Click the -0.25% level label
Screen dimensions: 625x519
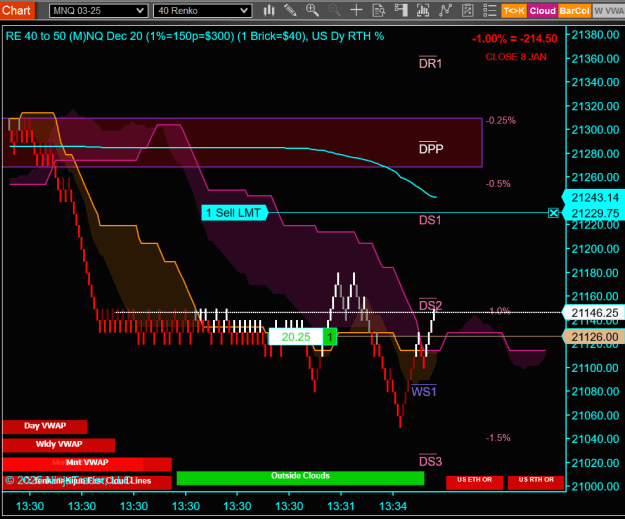click(x=501, y=120)
